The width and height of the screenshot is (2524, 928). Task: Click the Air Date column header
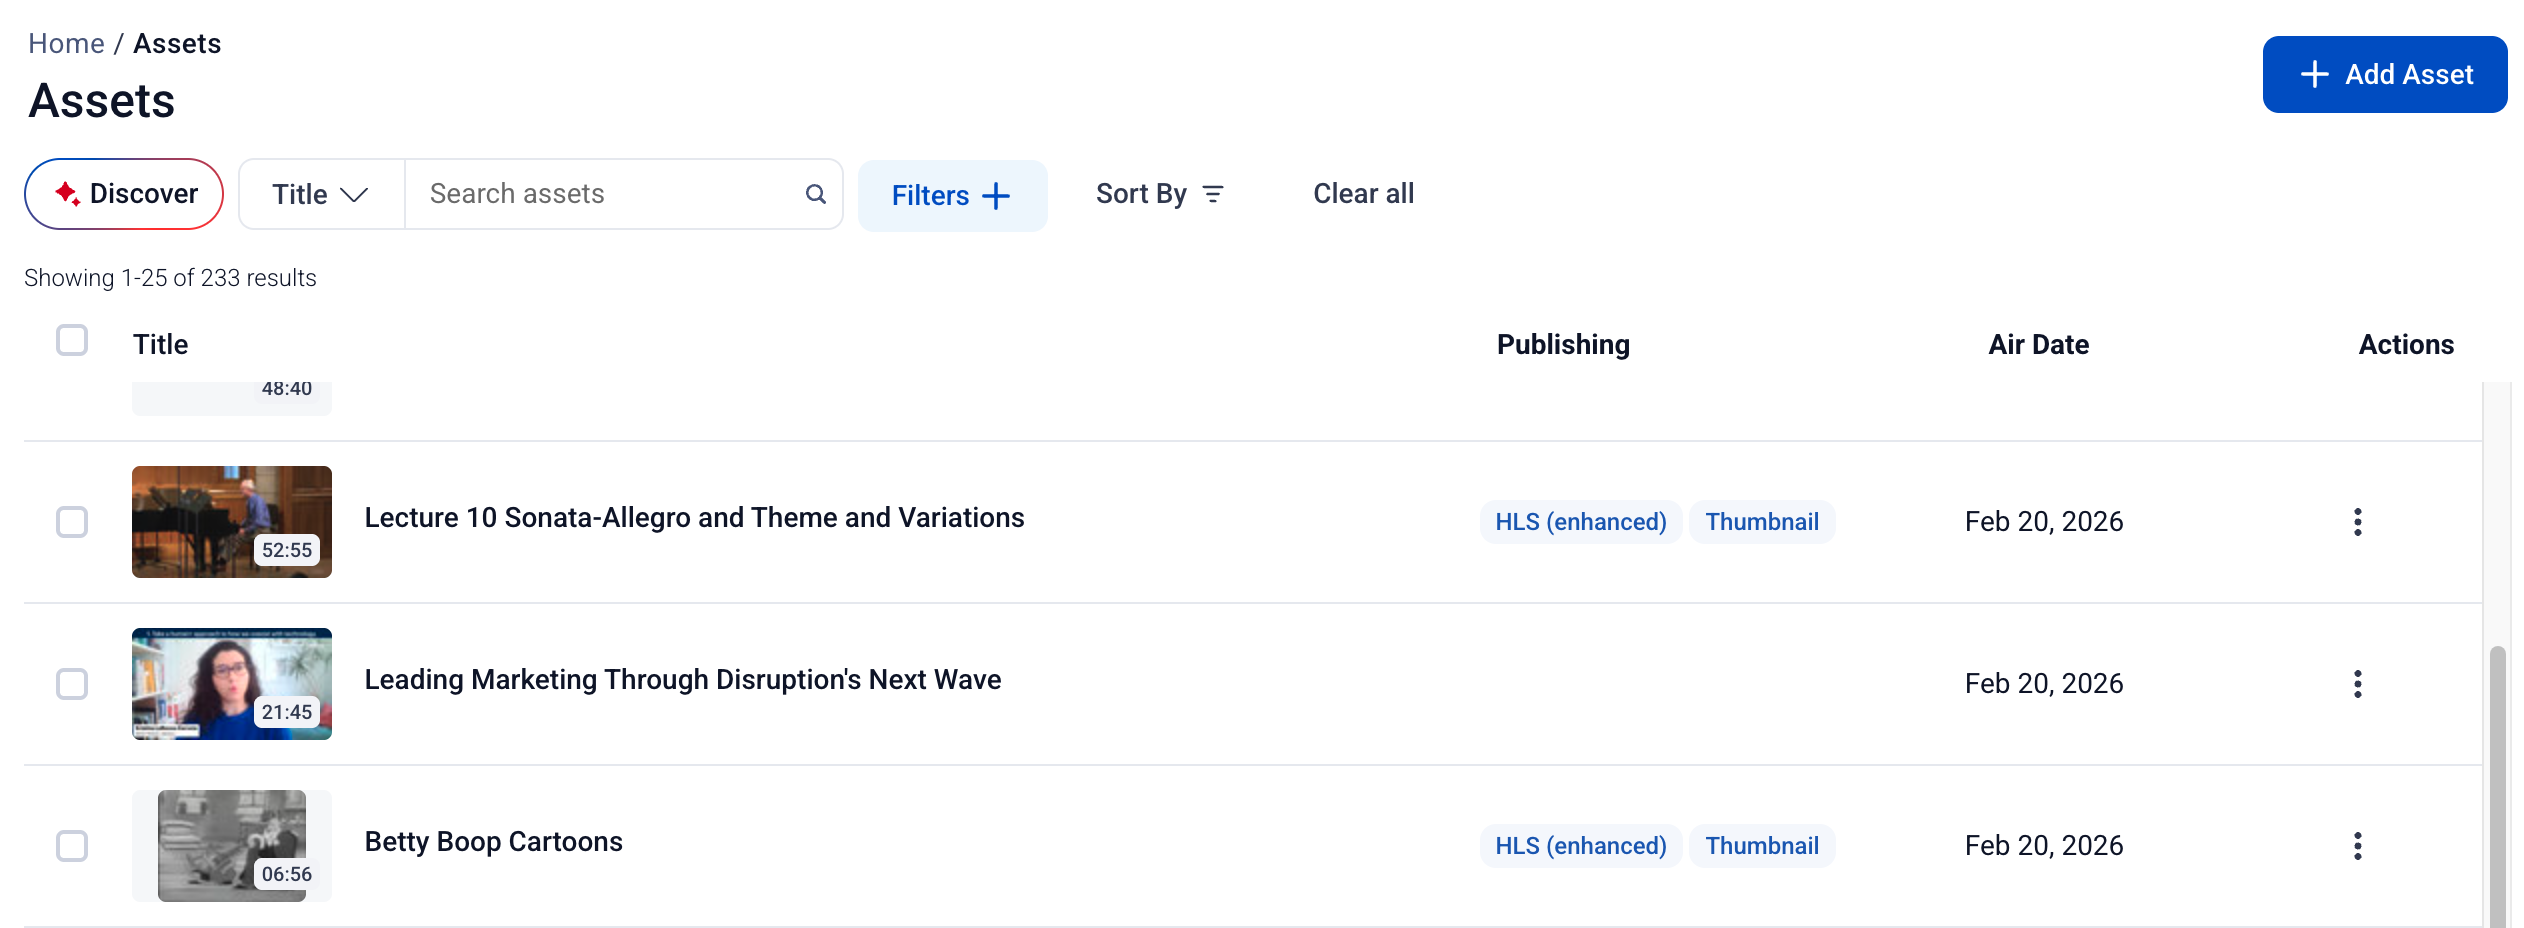coord(2038,345)
